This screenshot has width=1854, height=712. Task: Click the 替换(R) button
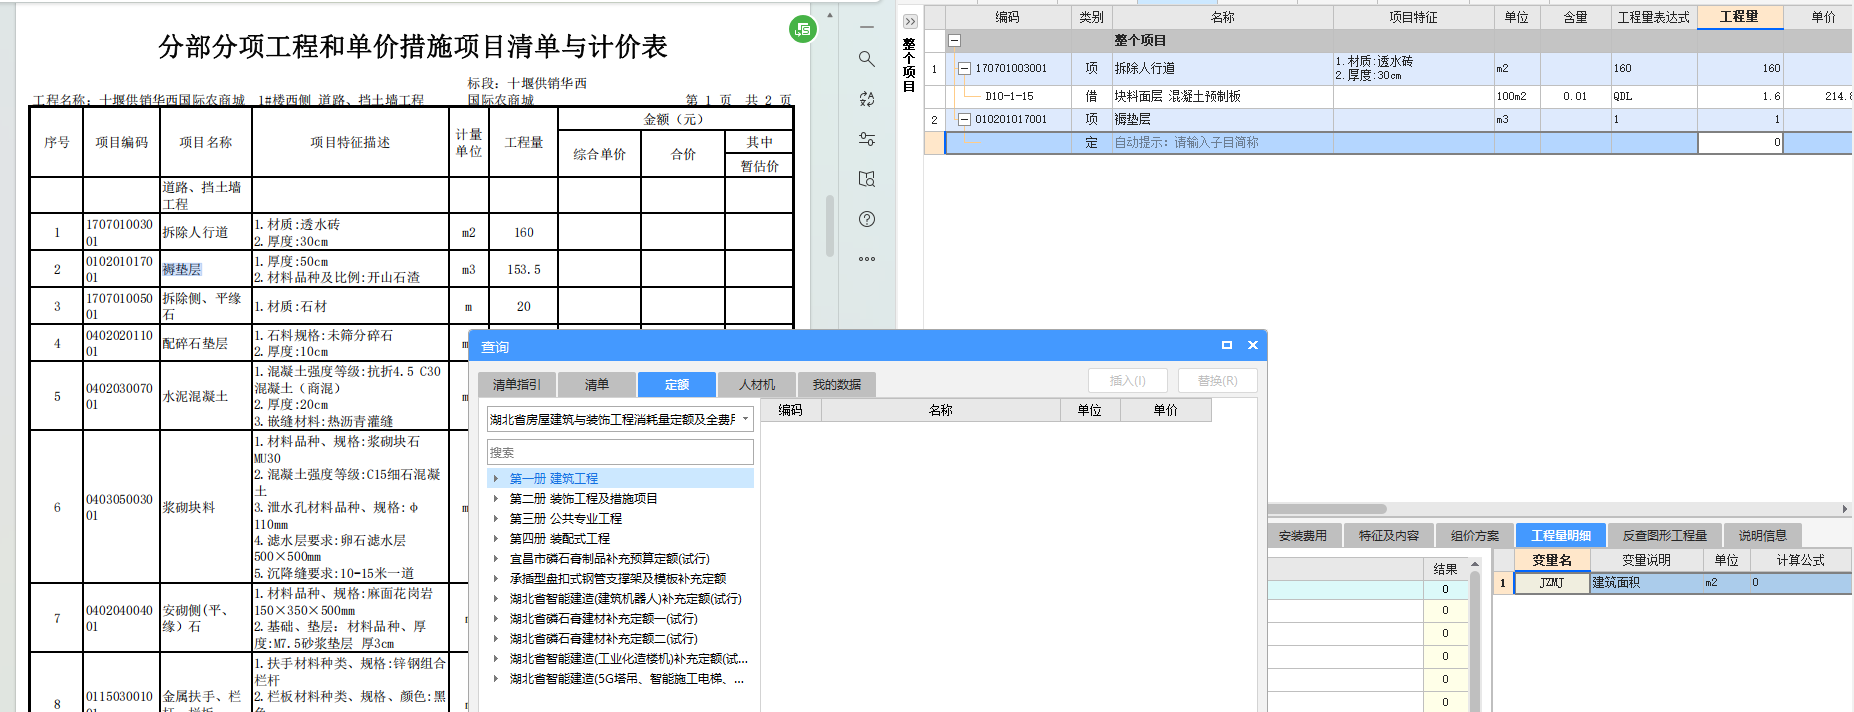[x=1217, y=381]
